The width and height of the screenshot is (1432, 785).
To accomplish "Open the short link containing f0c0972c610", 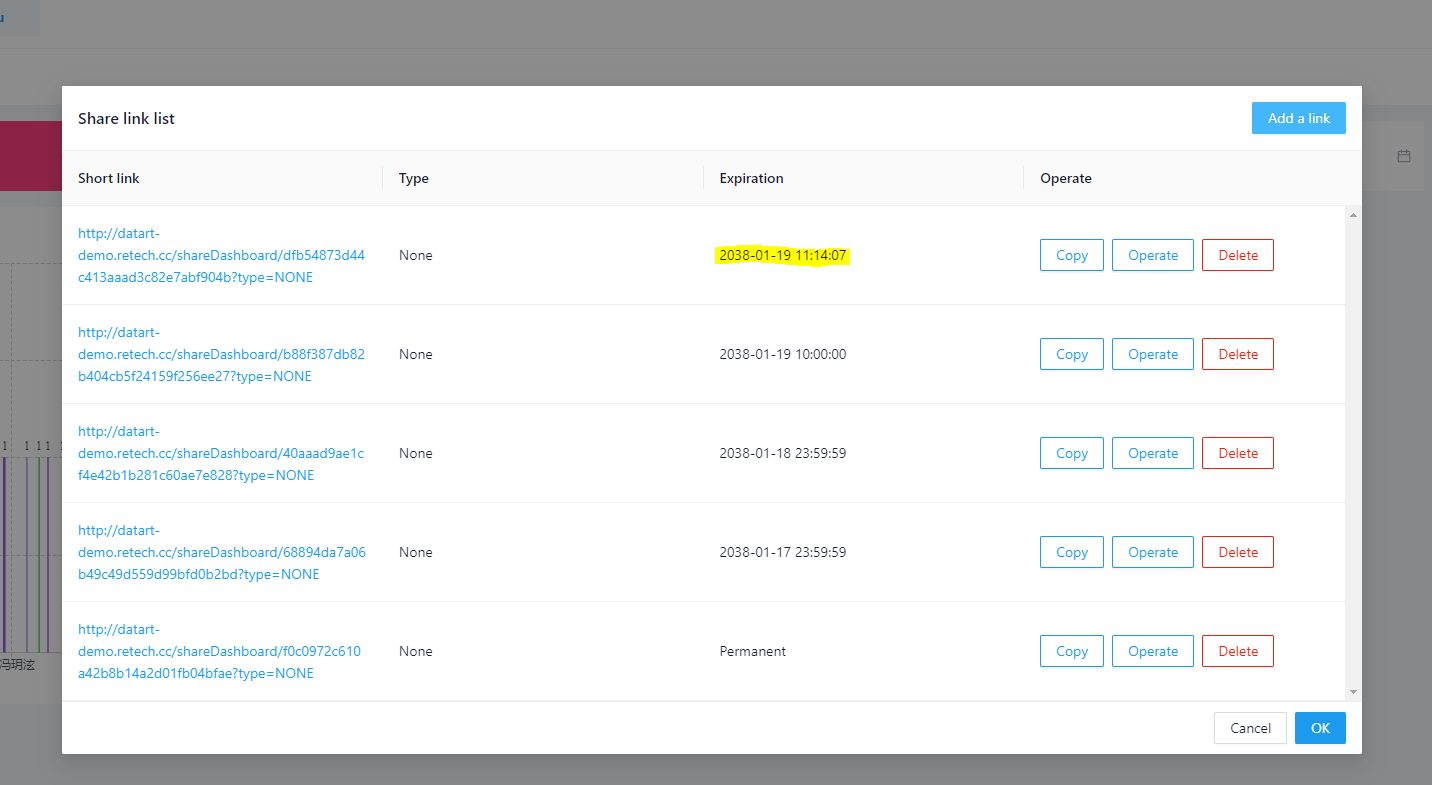I will coord(221,651).
